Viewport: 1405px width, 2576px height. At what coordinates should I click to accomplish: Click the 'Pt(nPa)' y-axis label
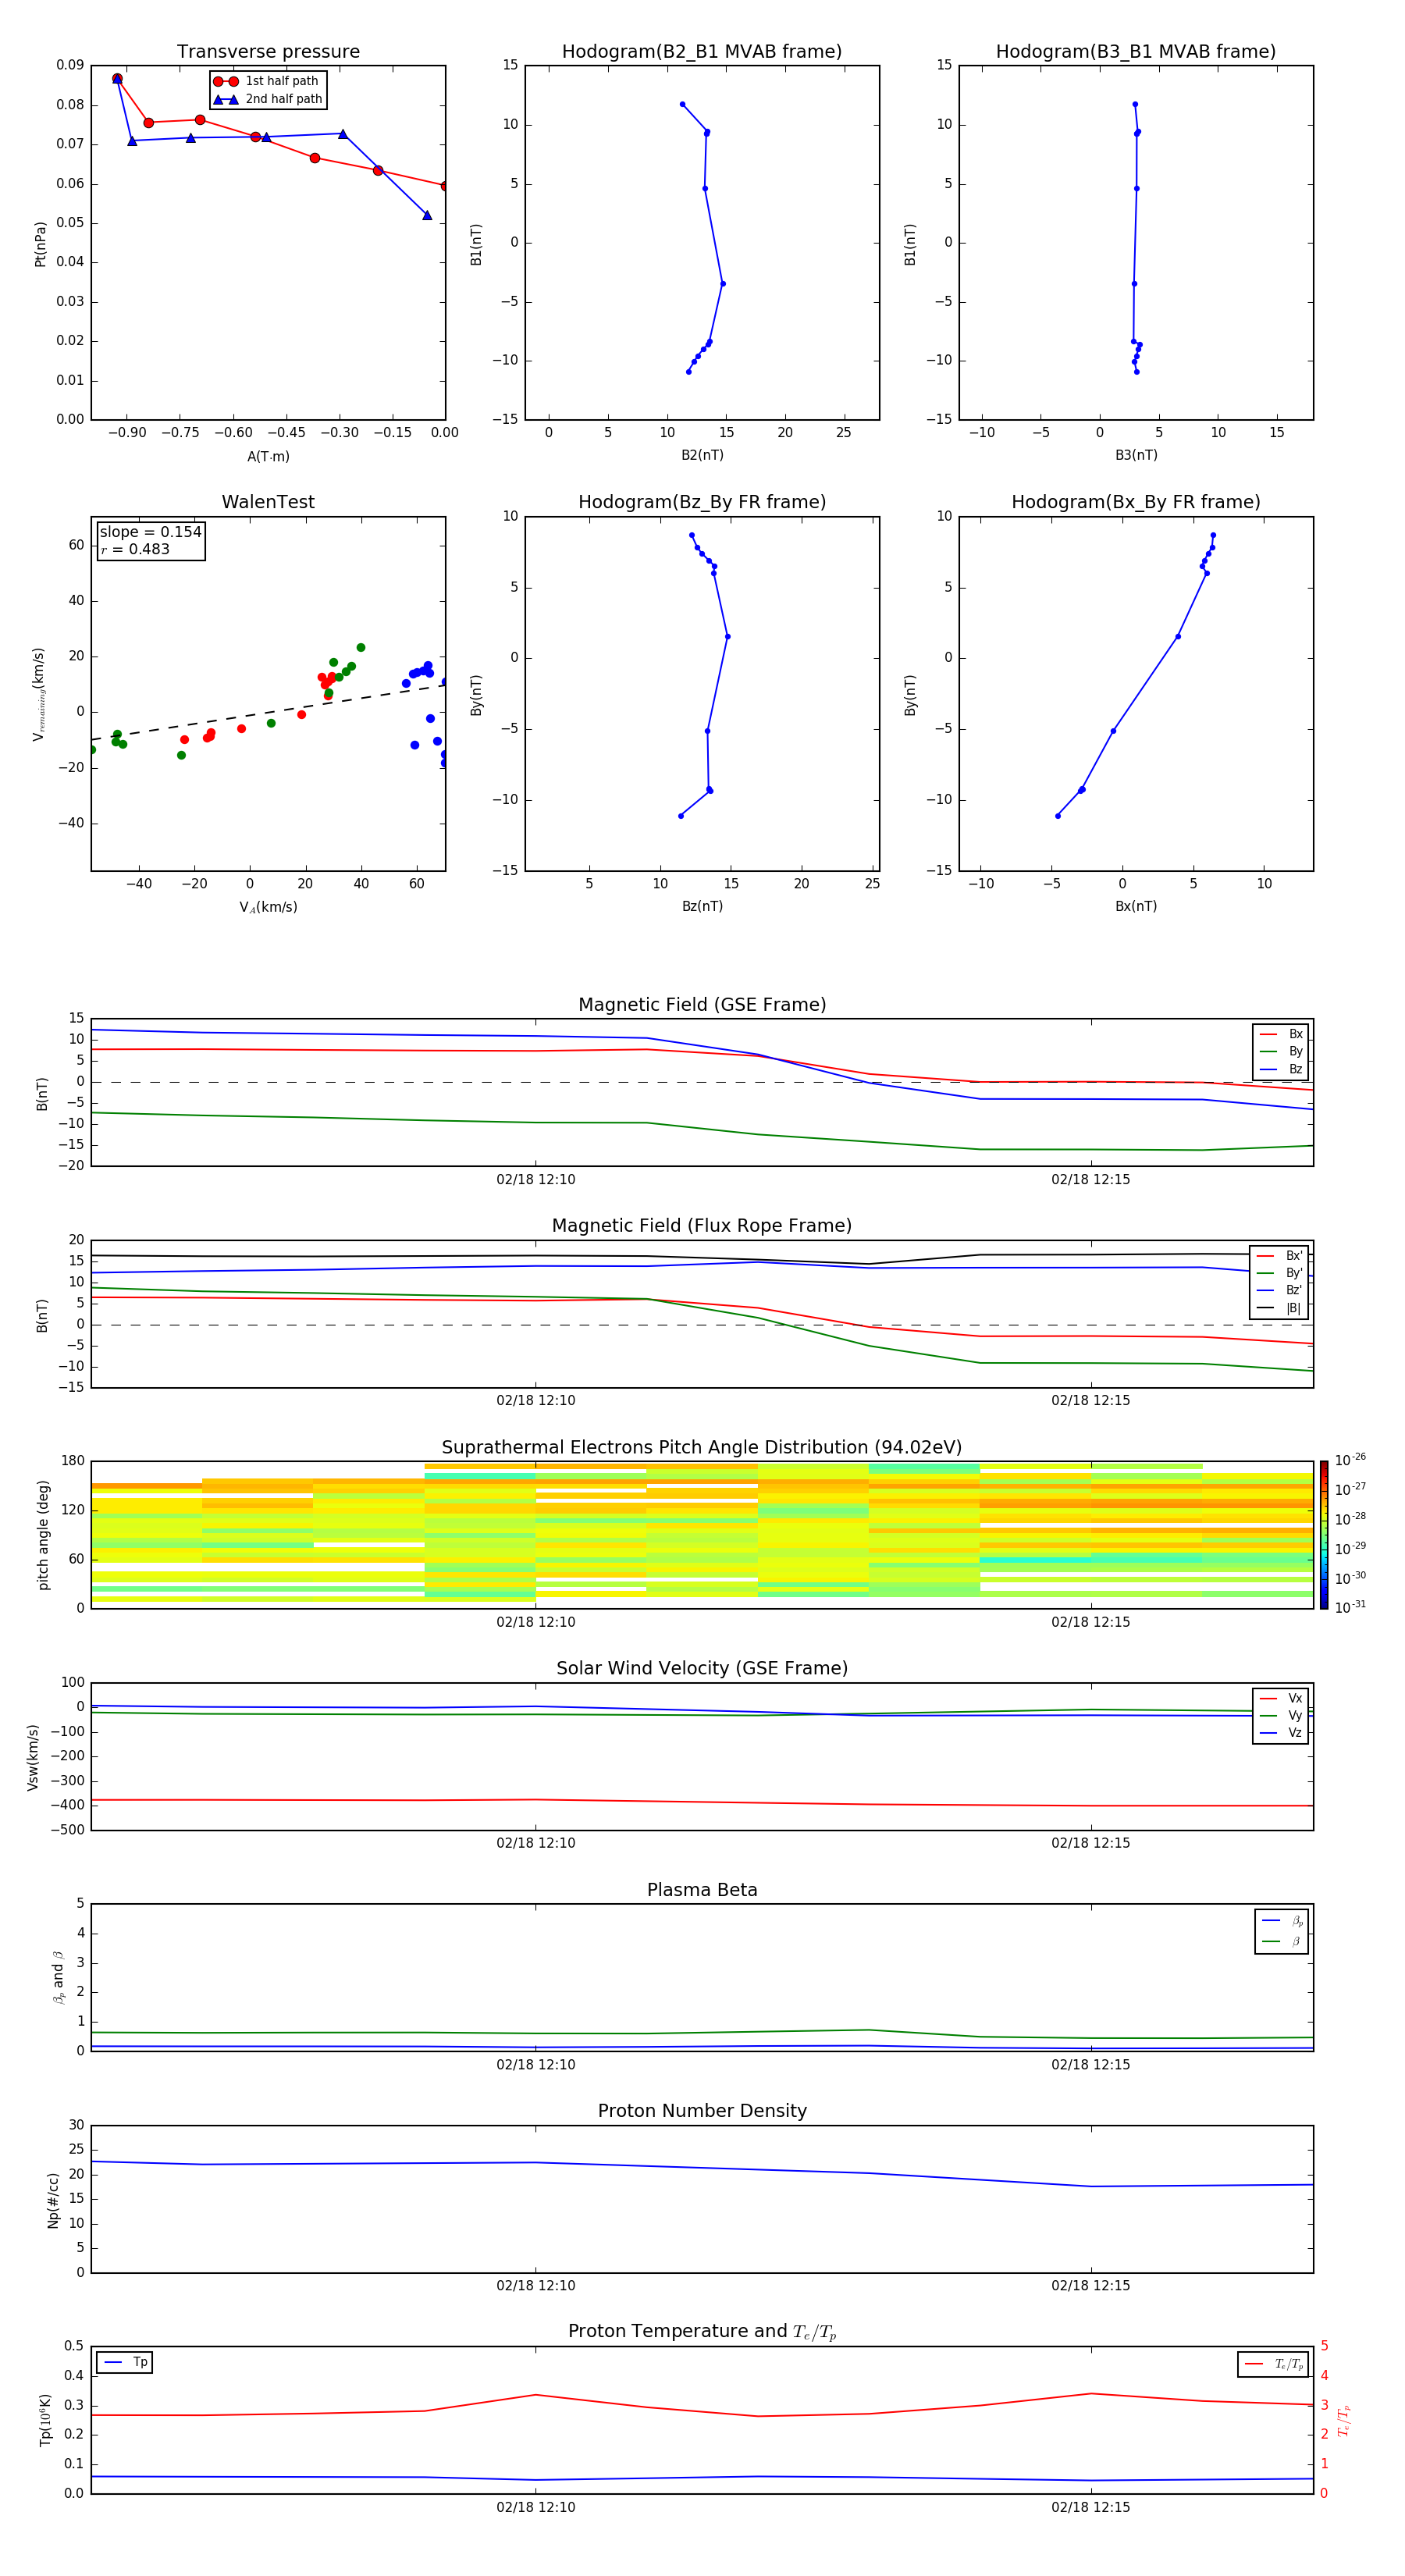click(40, 243)
